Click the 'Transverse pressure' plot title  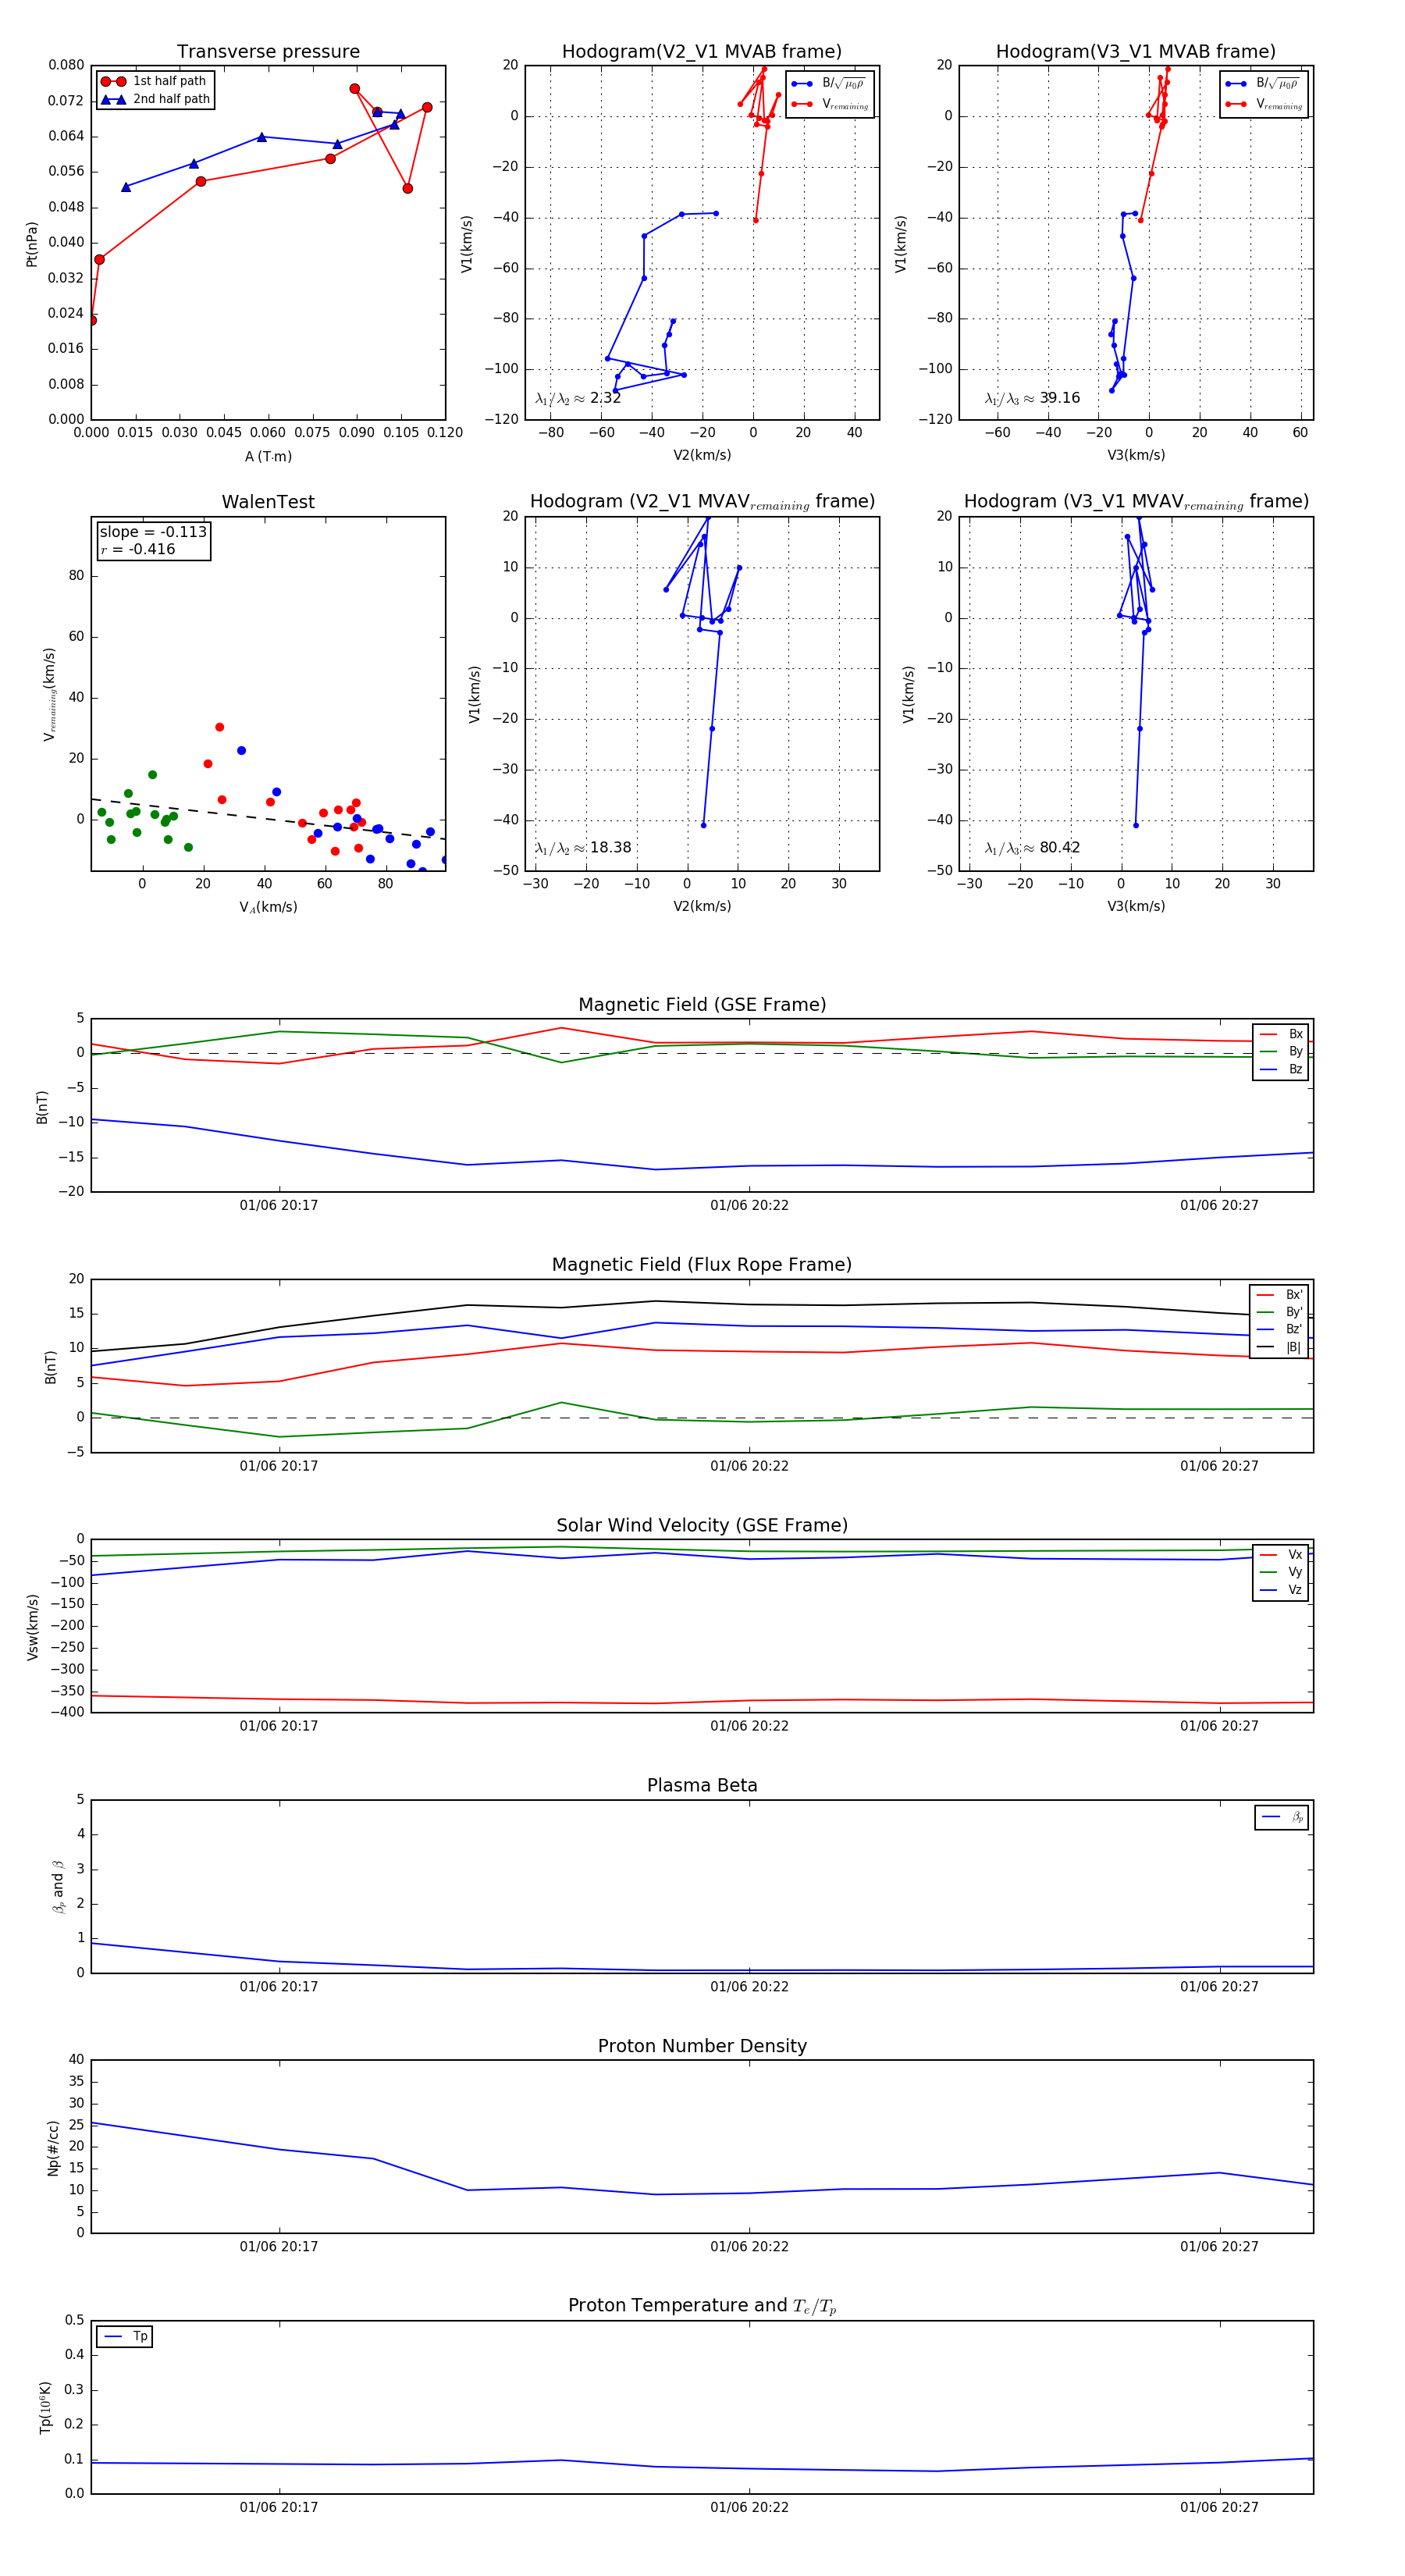268,52
